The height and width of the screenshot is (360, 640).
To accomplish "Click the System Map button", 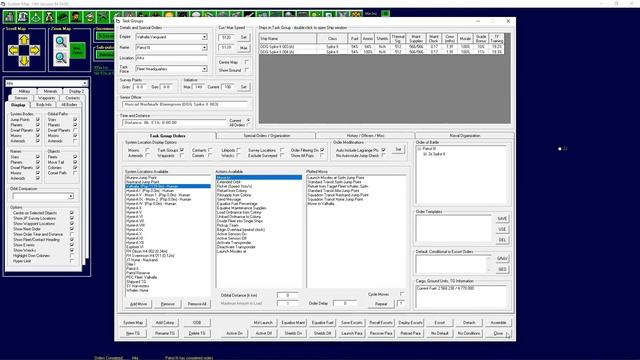I will pyautogui.click(x=133, y=323).
